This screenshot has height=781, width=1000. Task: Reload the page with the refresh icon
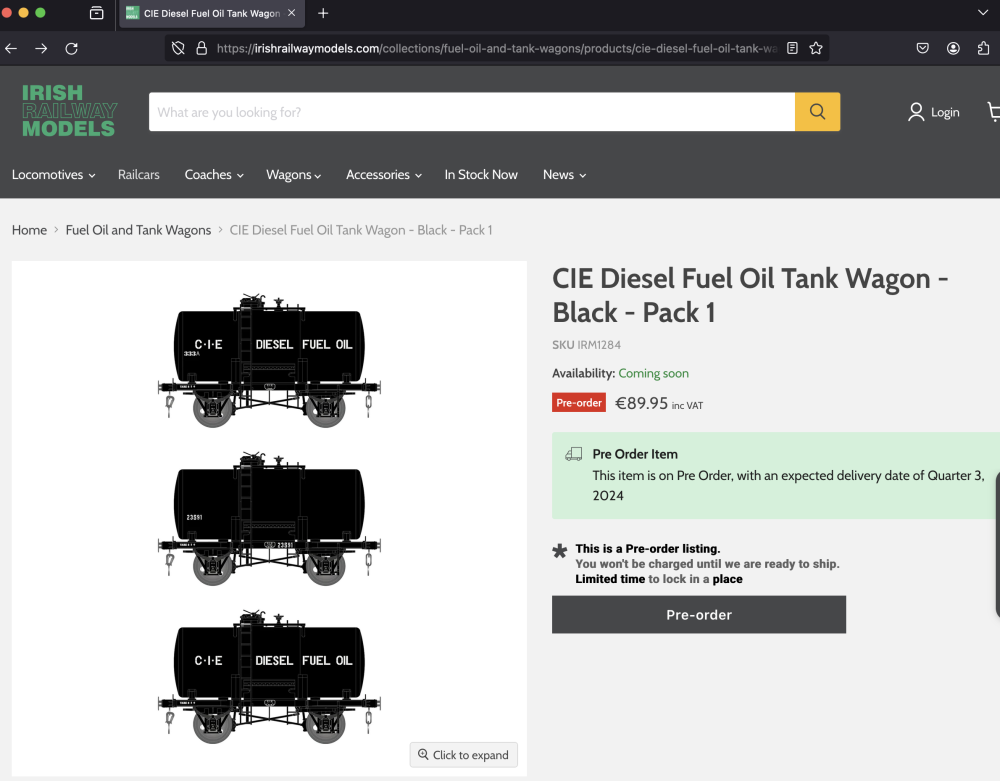click(71, 48)
